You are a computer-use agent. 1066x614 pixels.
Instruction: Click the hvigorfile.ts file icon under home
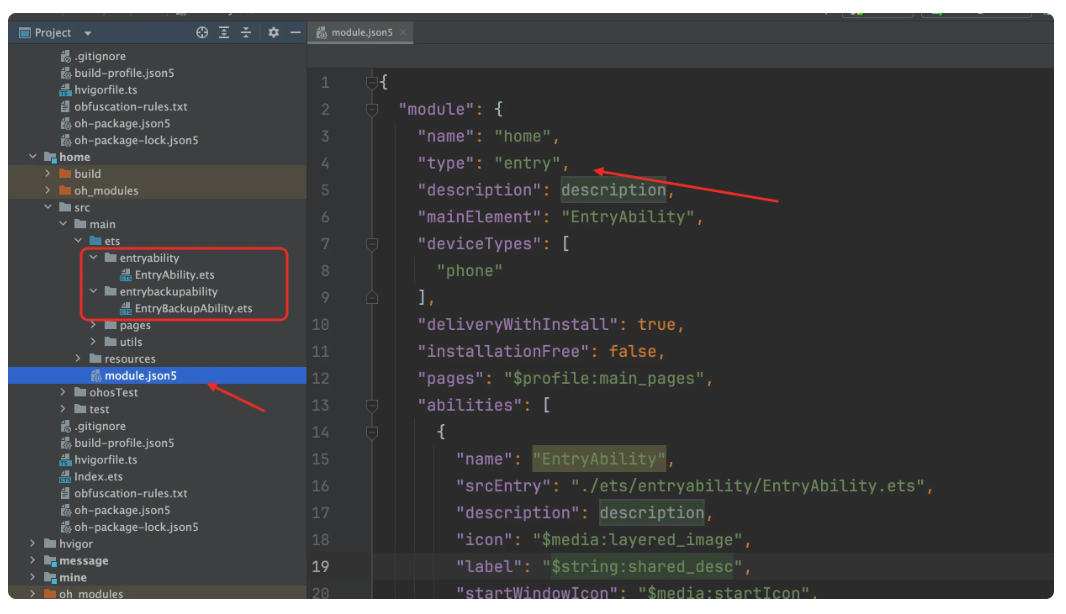[x=65, y=460]
